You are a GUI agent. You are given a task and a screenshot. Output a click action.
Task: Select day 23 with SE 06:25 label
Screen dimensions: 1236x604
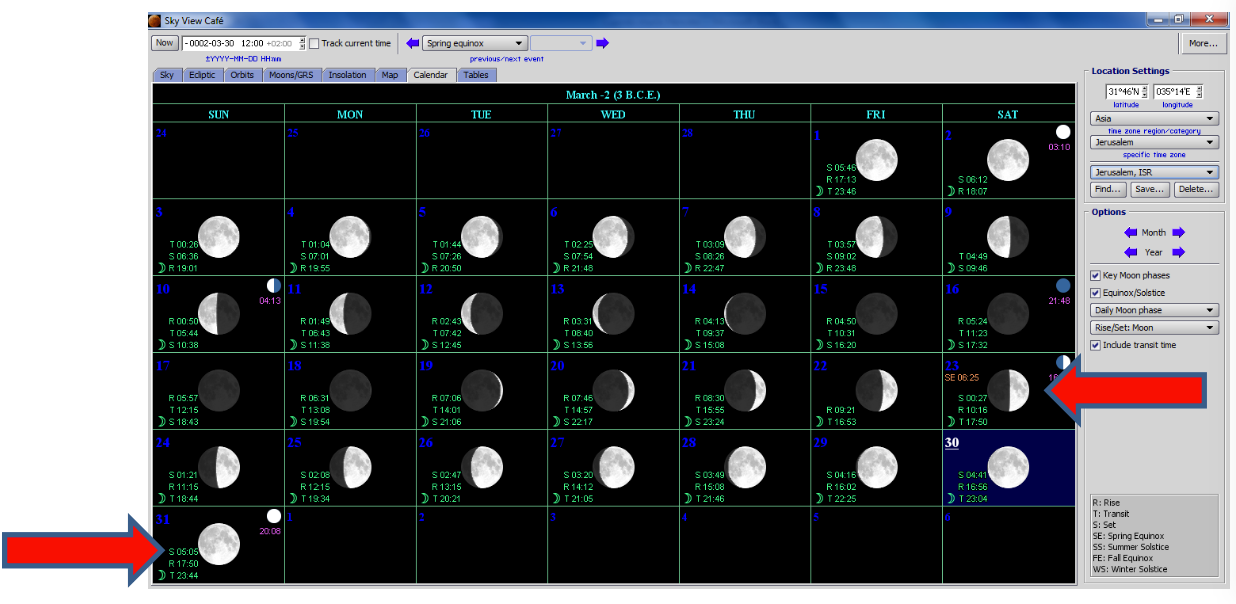click(1009, 391)
